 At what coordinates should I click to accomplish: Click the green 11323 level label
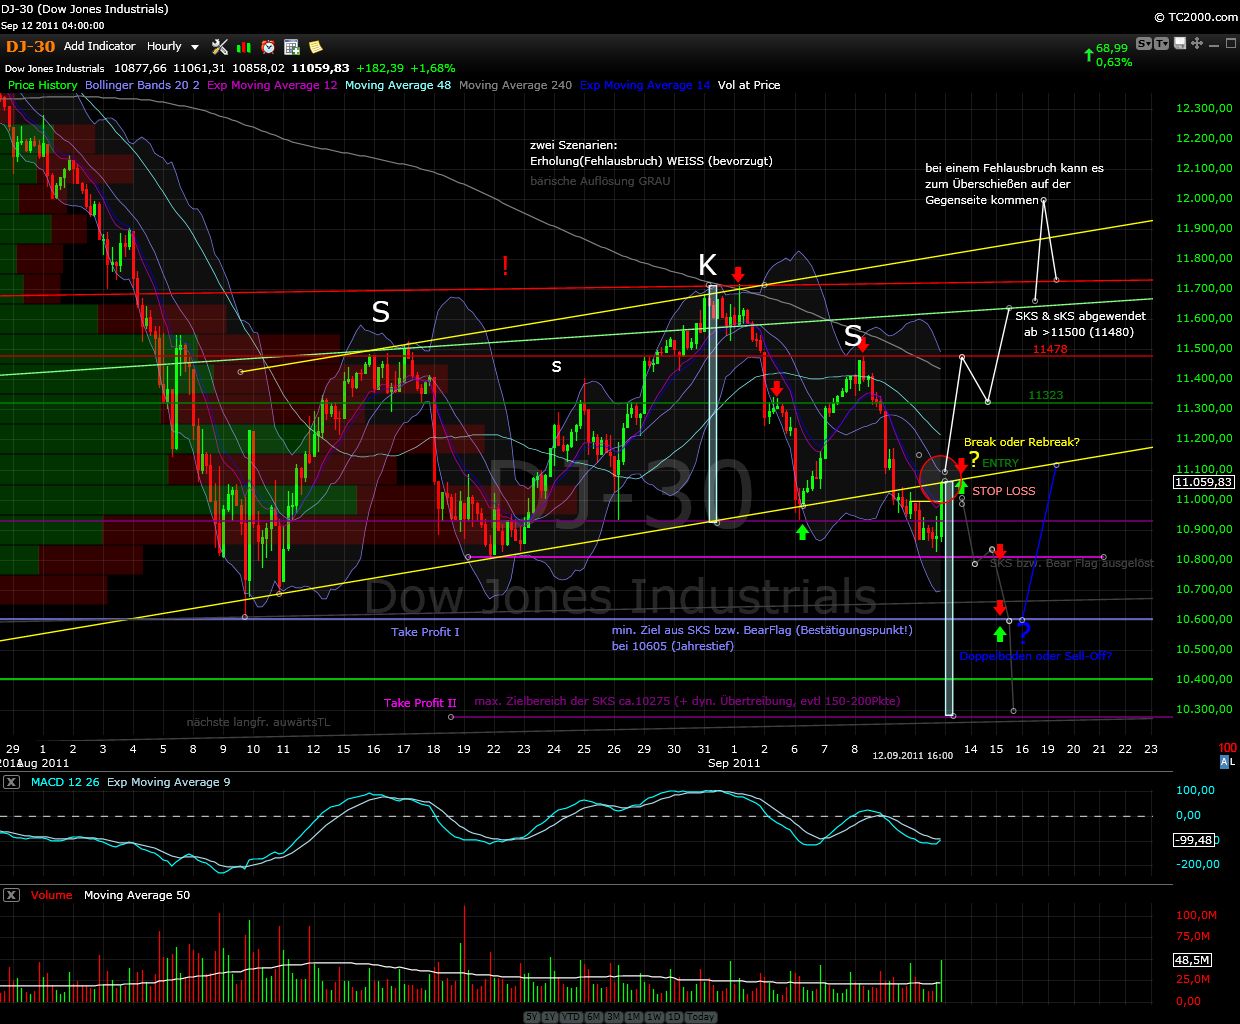coord(1046,395)
